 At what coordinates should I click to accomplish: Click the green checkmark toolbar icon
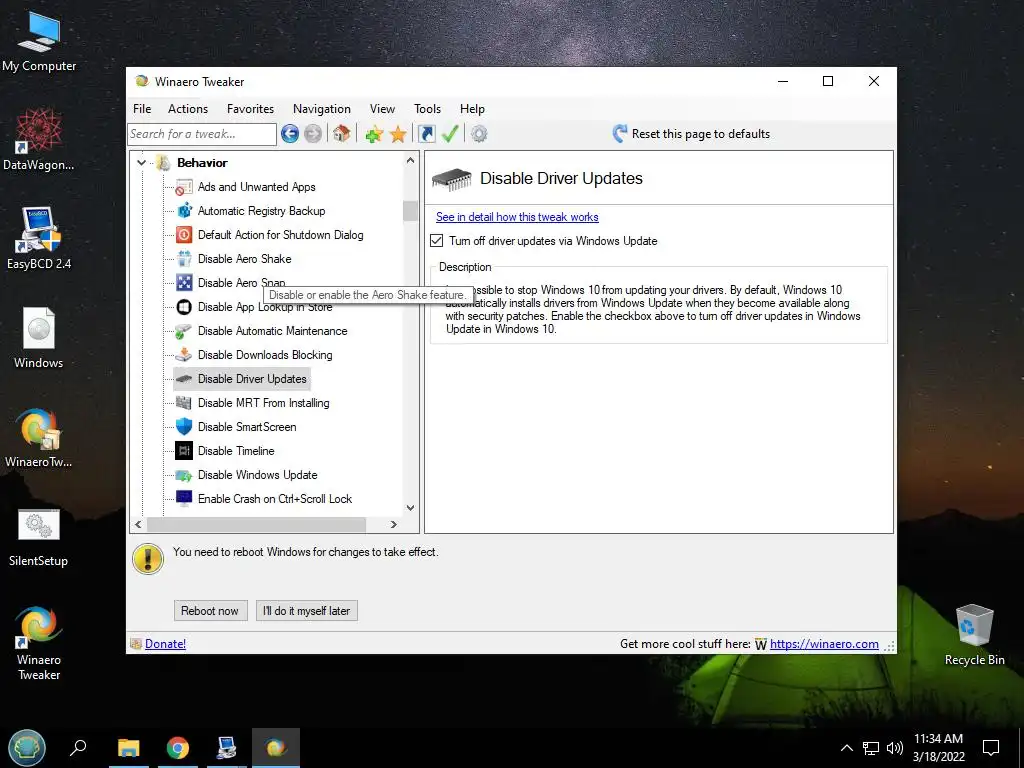(450, 134)
